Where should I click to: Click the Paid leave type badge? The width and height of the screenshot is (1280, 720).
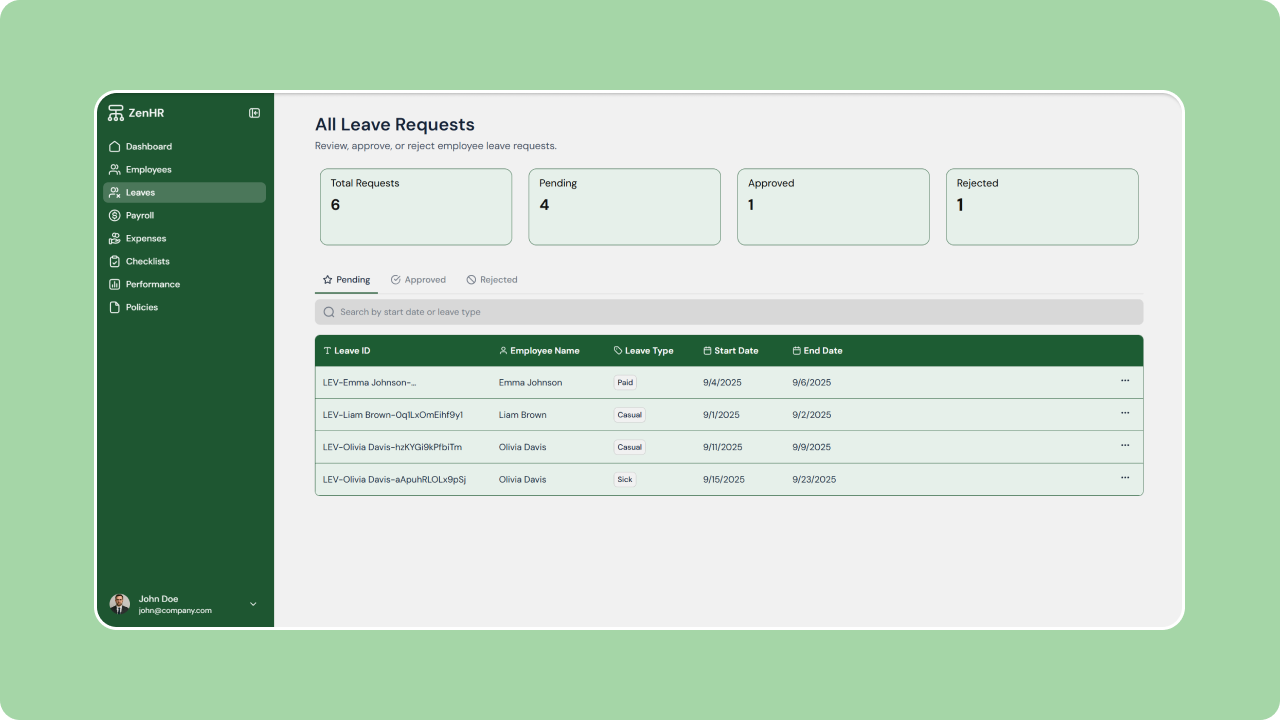coord(625,382)
